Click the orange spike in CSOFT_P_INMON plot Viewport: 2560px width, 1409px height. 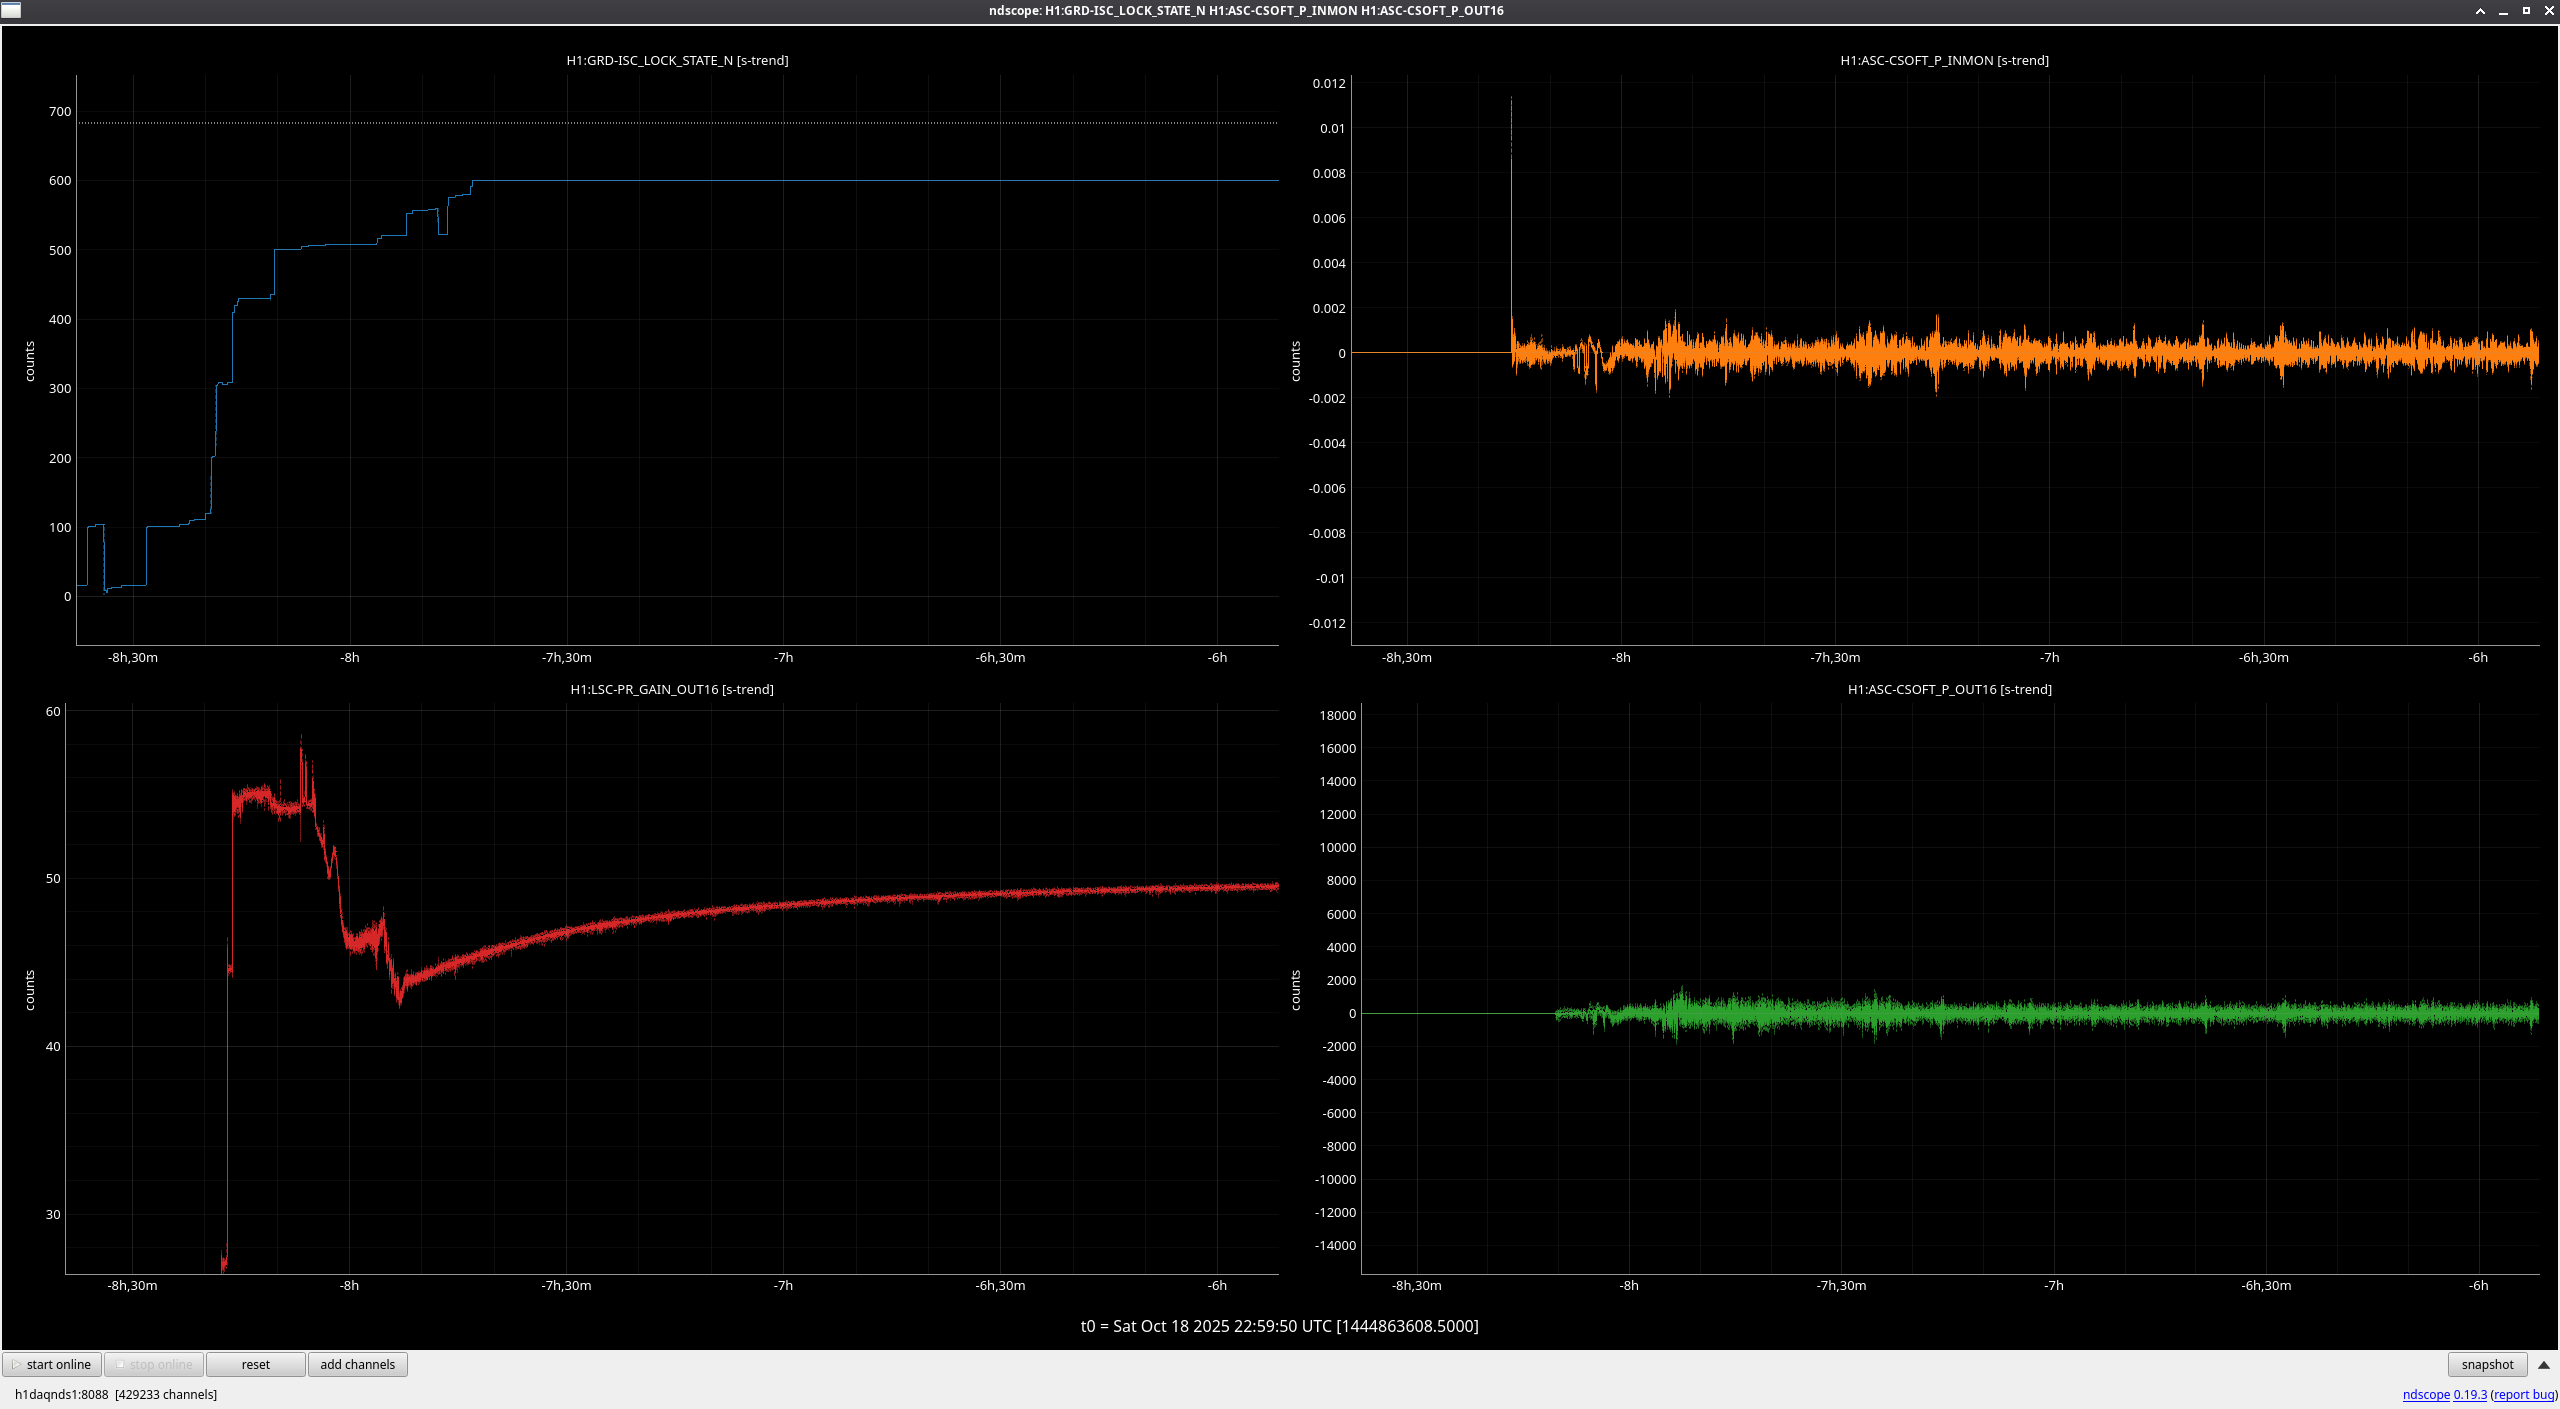tap(1511, 200)
